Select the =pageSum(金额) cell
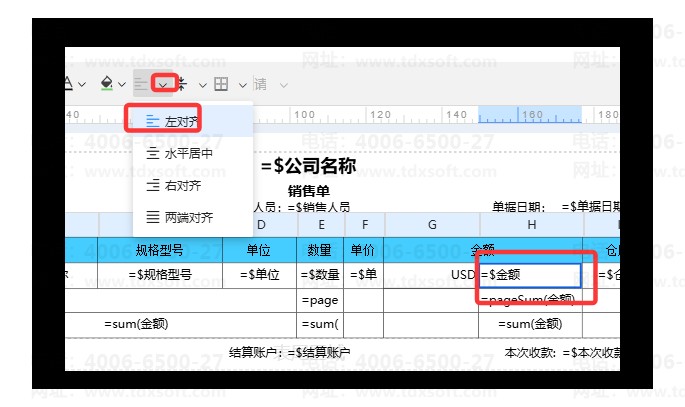 pyautogui.click(x=530, y=299)
